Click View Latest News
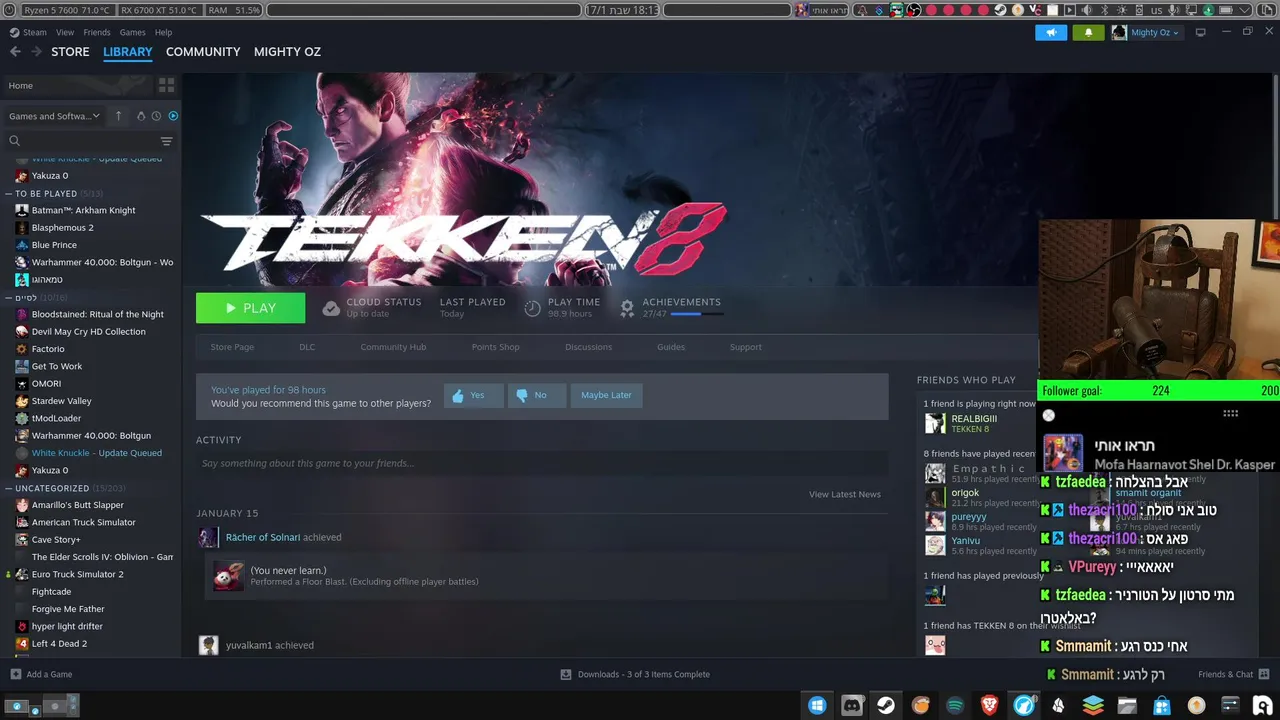Screen dimensions: 1280x720 click(845, 494)
